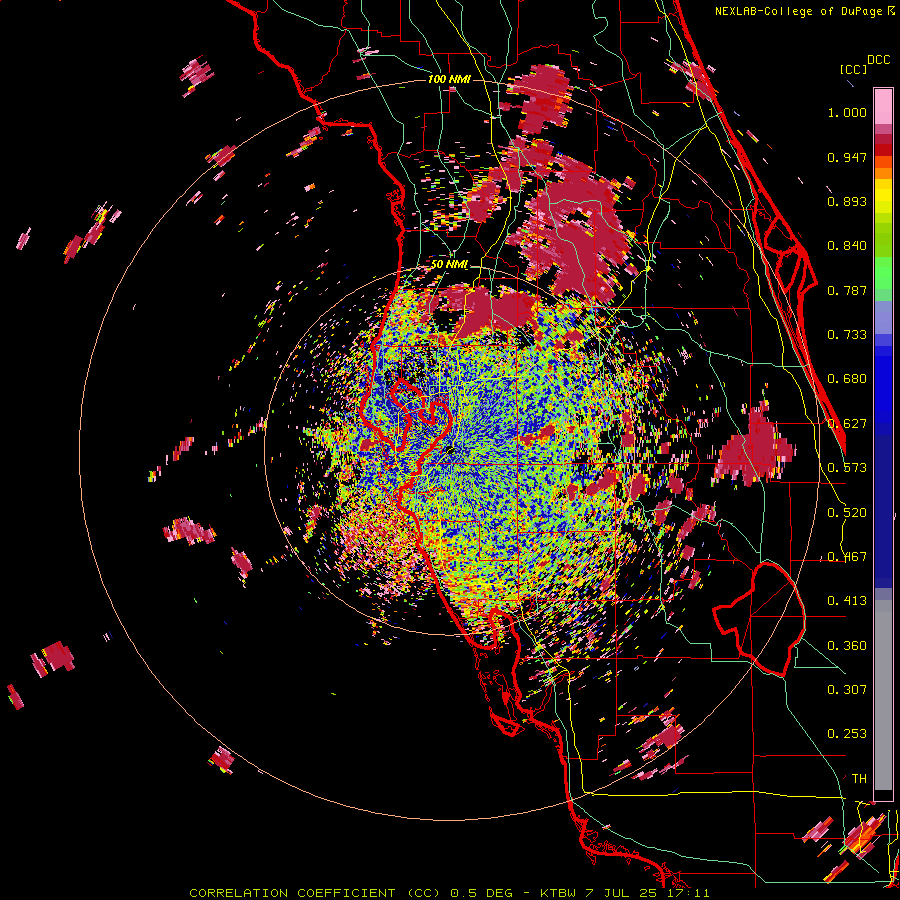Image resolution: width=900 pixels, height=900 pixels.
Task: Click the CORRELATION COEFFICIENT caption text
Action: coord(292,893)
